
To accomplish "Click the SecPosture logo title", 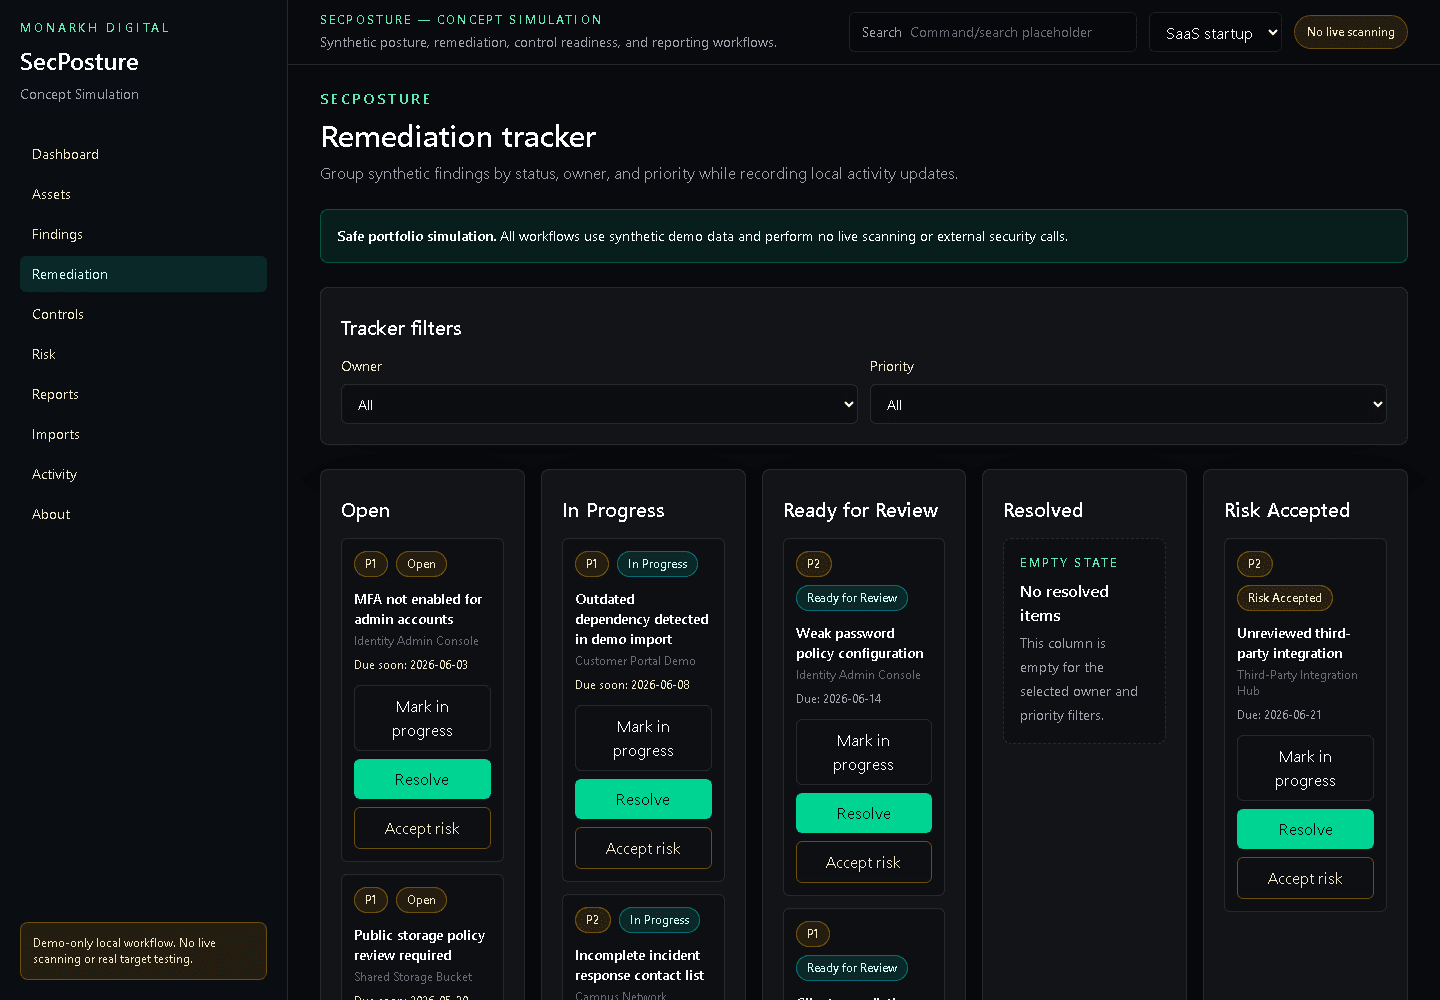I will pyautogui.click(x=79, y=61).
